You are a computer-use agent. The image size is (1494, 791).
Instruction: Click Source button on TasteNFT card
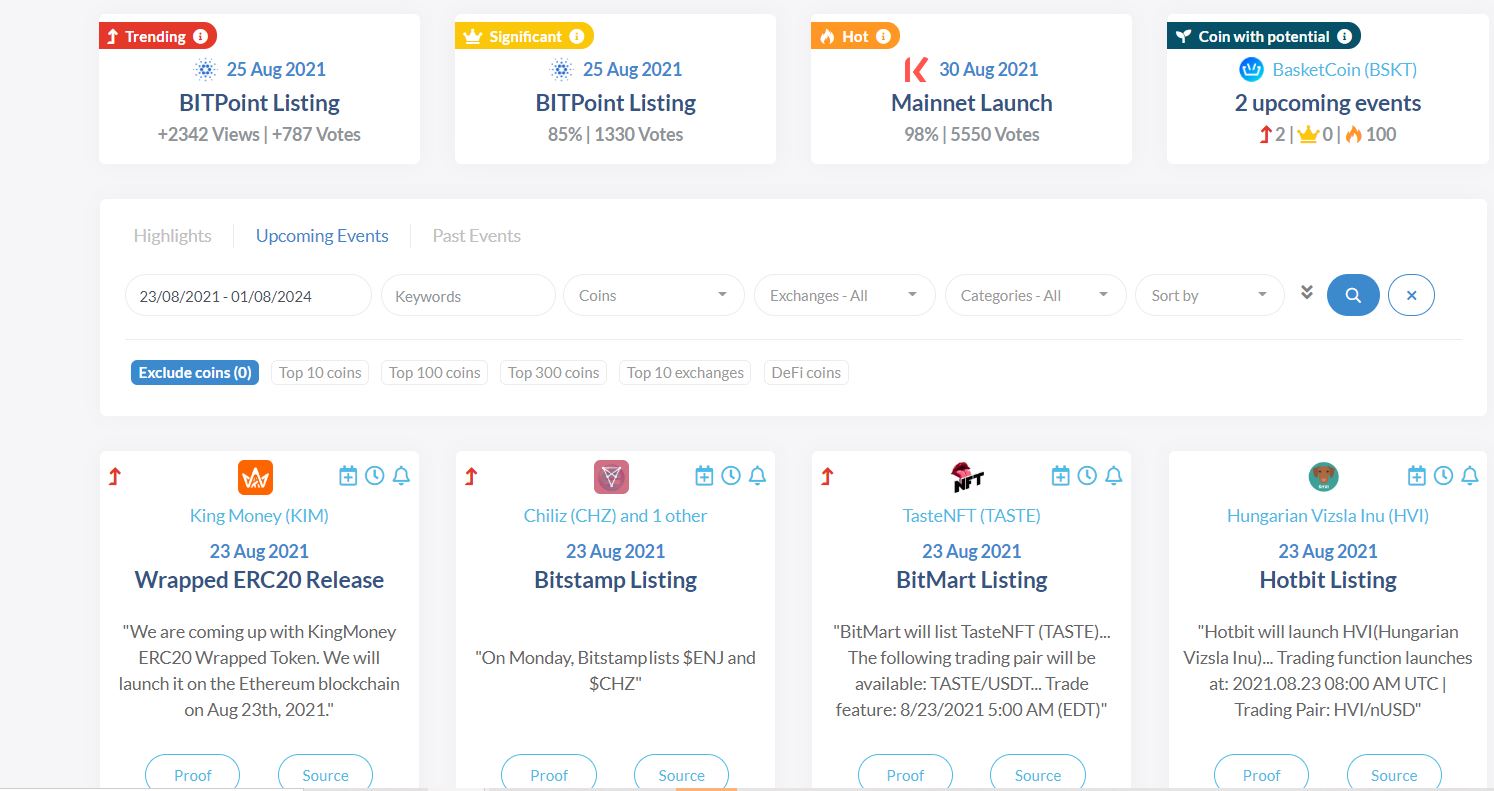[1038, 774]
